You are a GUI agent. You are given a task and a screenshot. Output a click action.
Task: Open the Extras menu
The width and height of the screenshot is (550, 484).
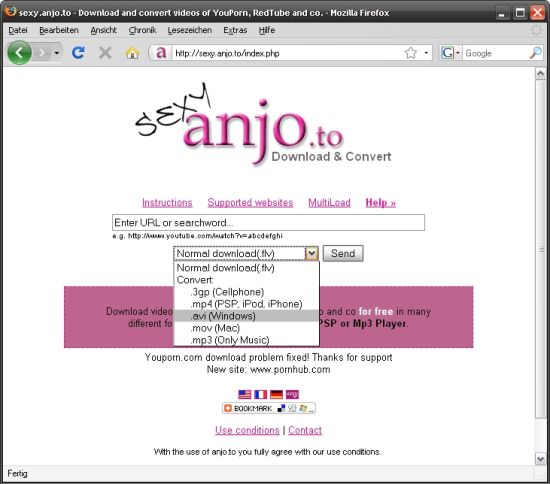(x=235, y=30)
